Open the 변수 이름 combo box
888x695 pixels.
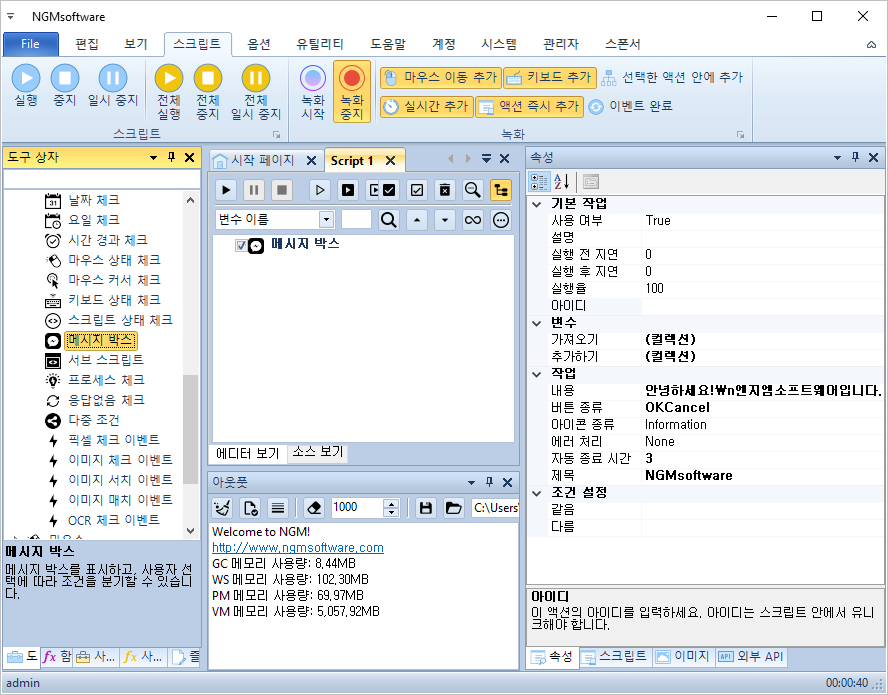point(326,220)
